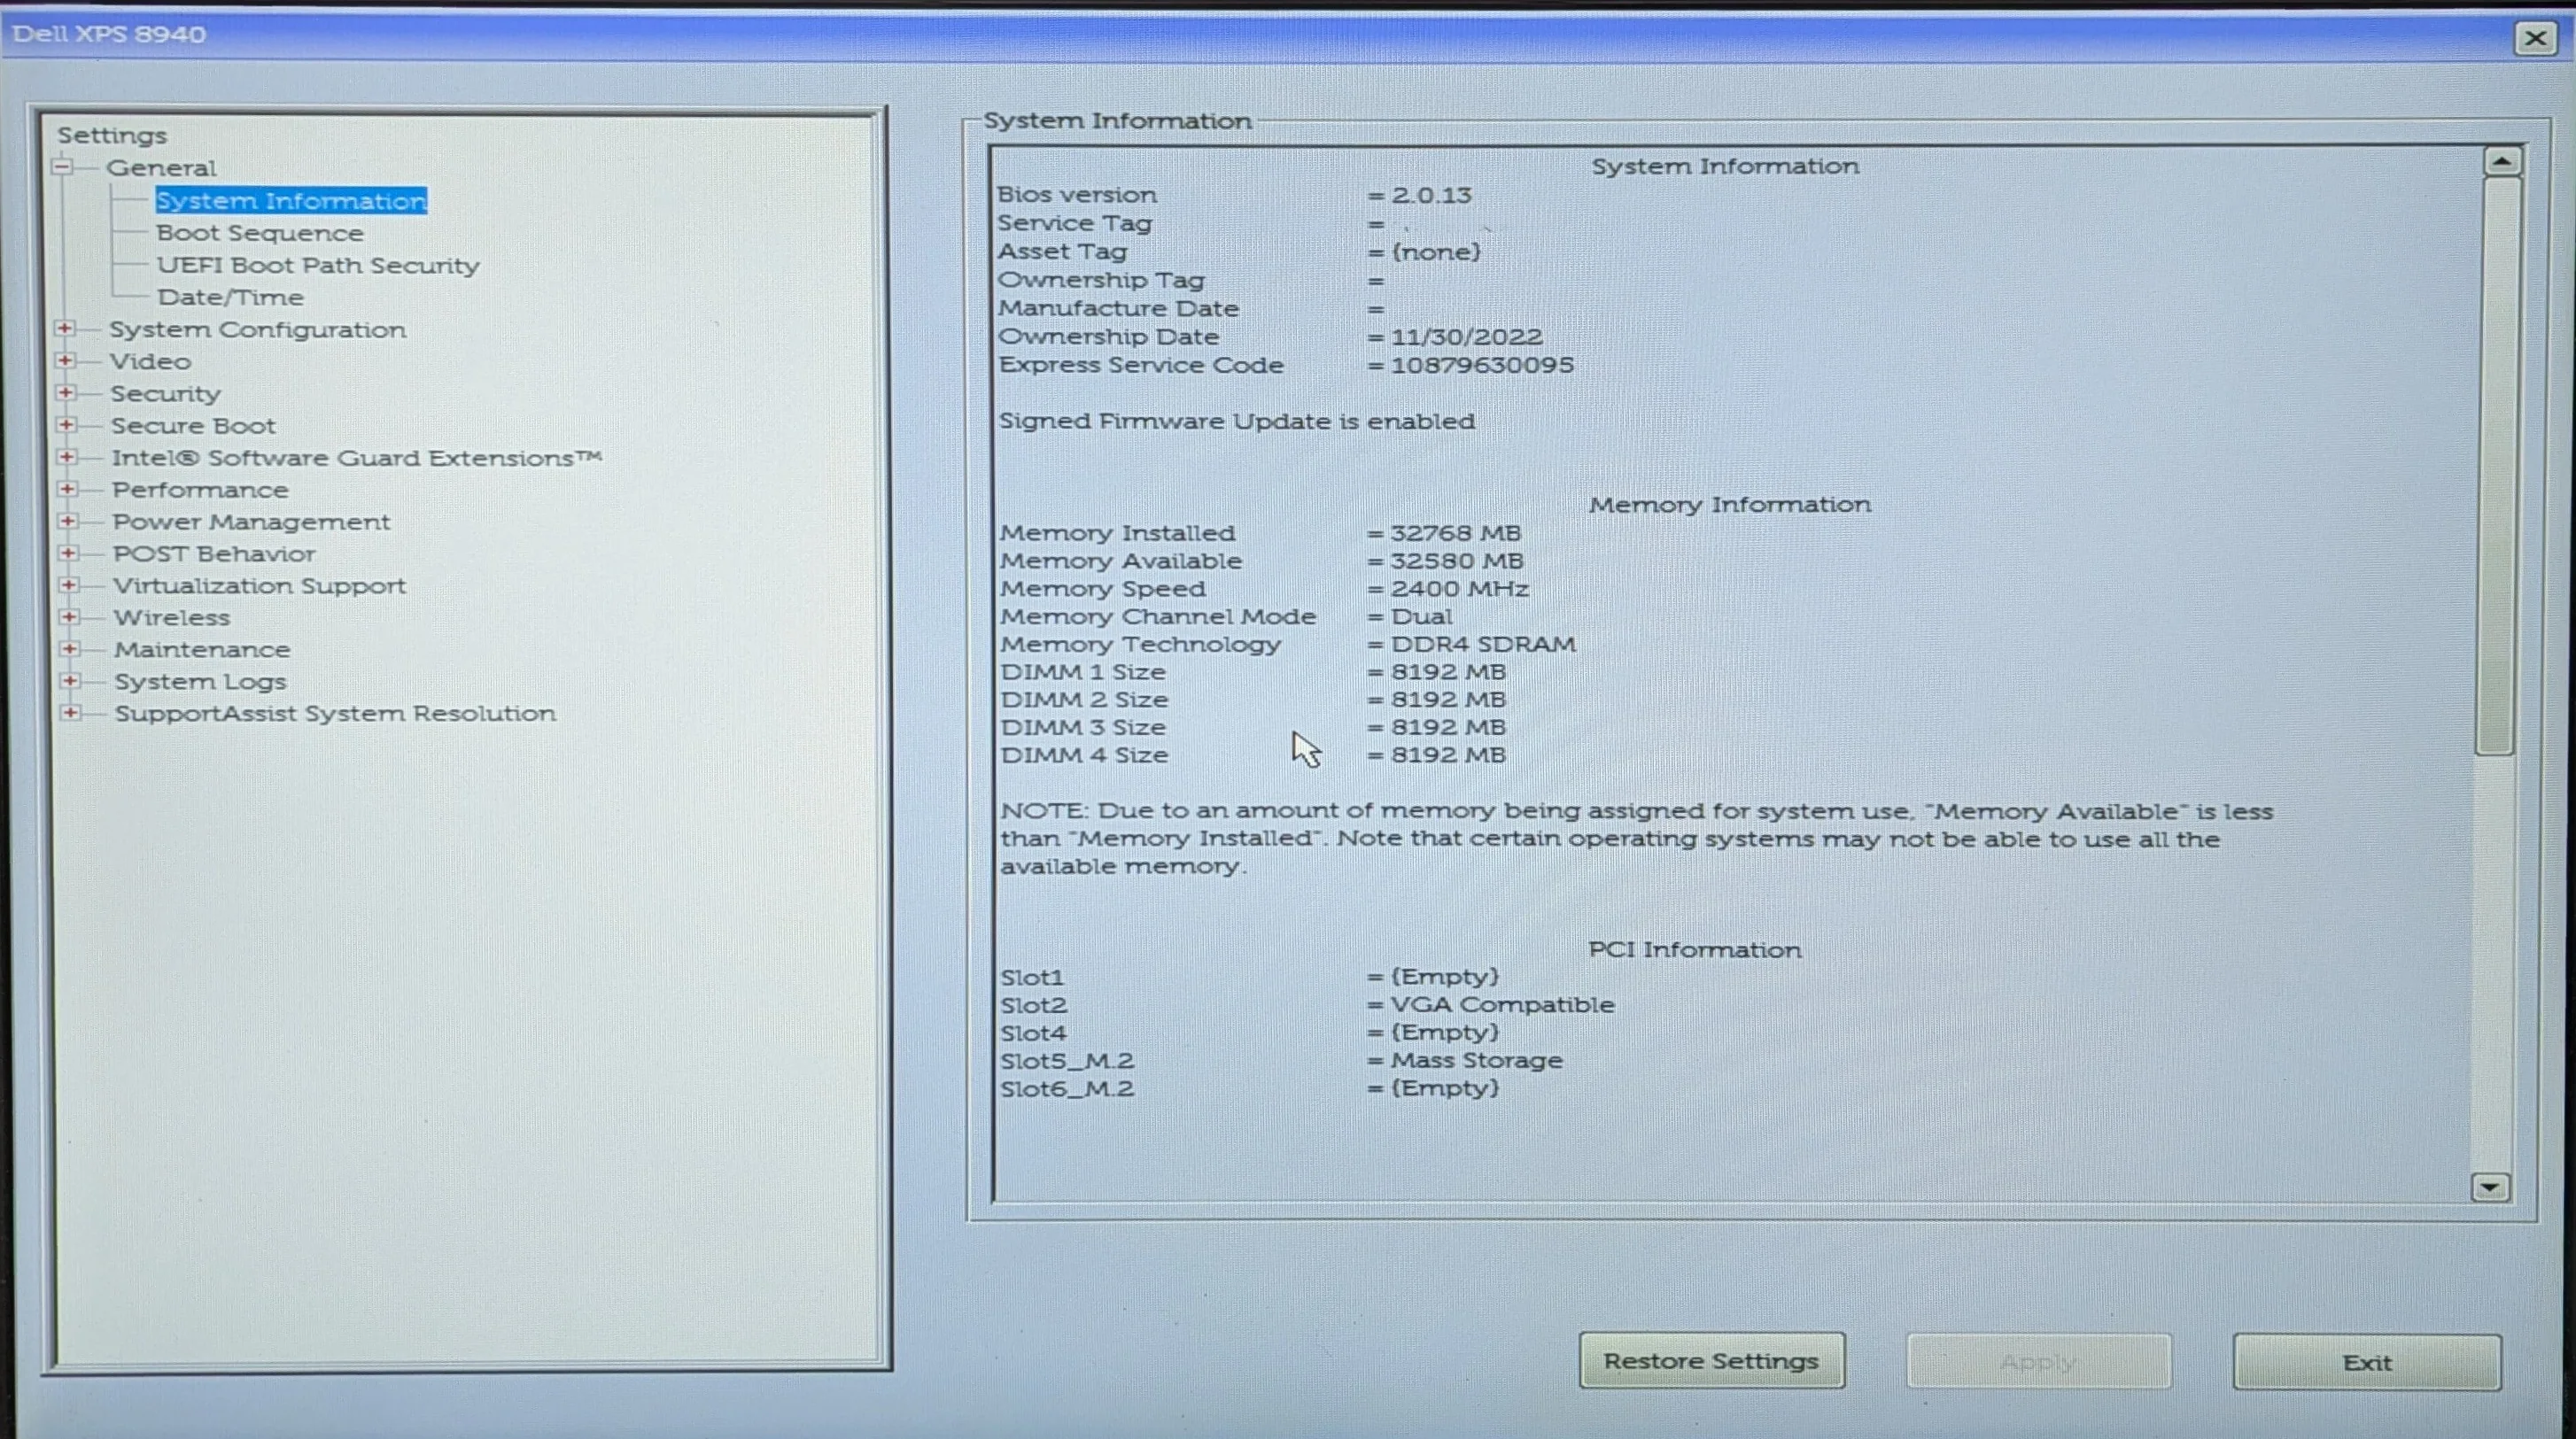Click the Slot6_M.2 row label
This screenshot has width=2576, height=1439.
(1067, 1089)
